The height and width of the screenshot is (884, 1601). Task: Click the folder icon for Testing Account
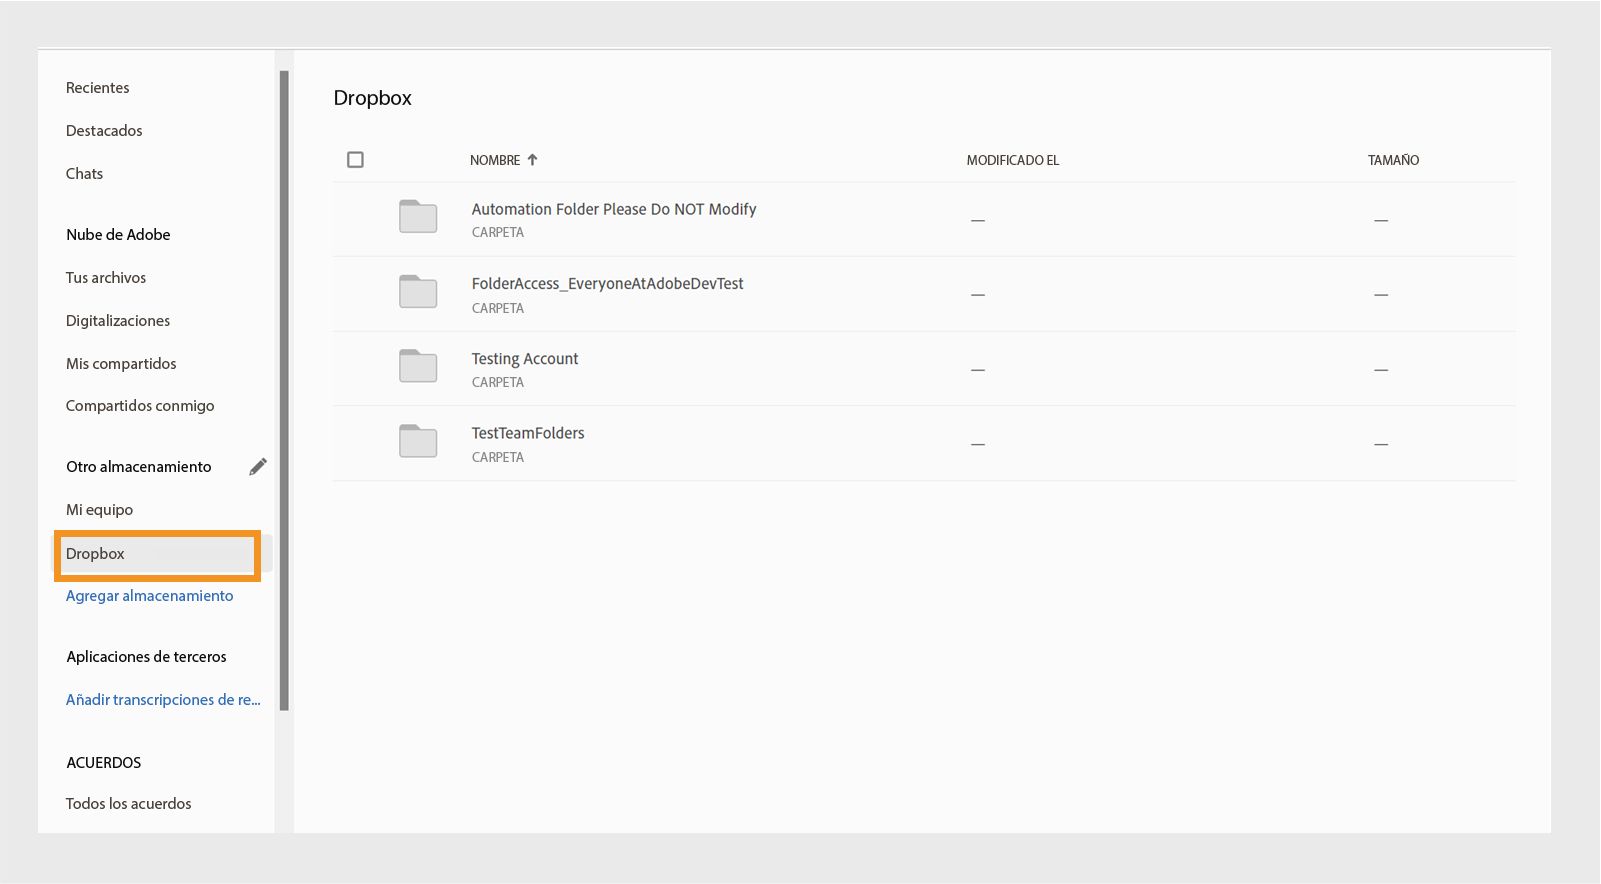pos(418,366)
